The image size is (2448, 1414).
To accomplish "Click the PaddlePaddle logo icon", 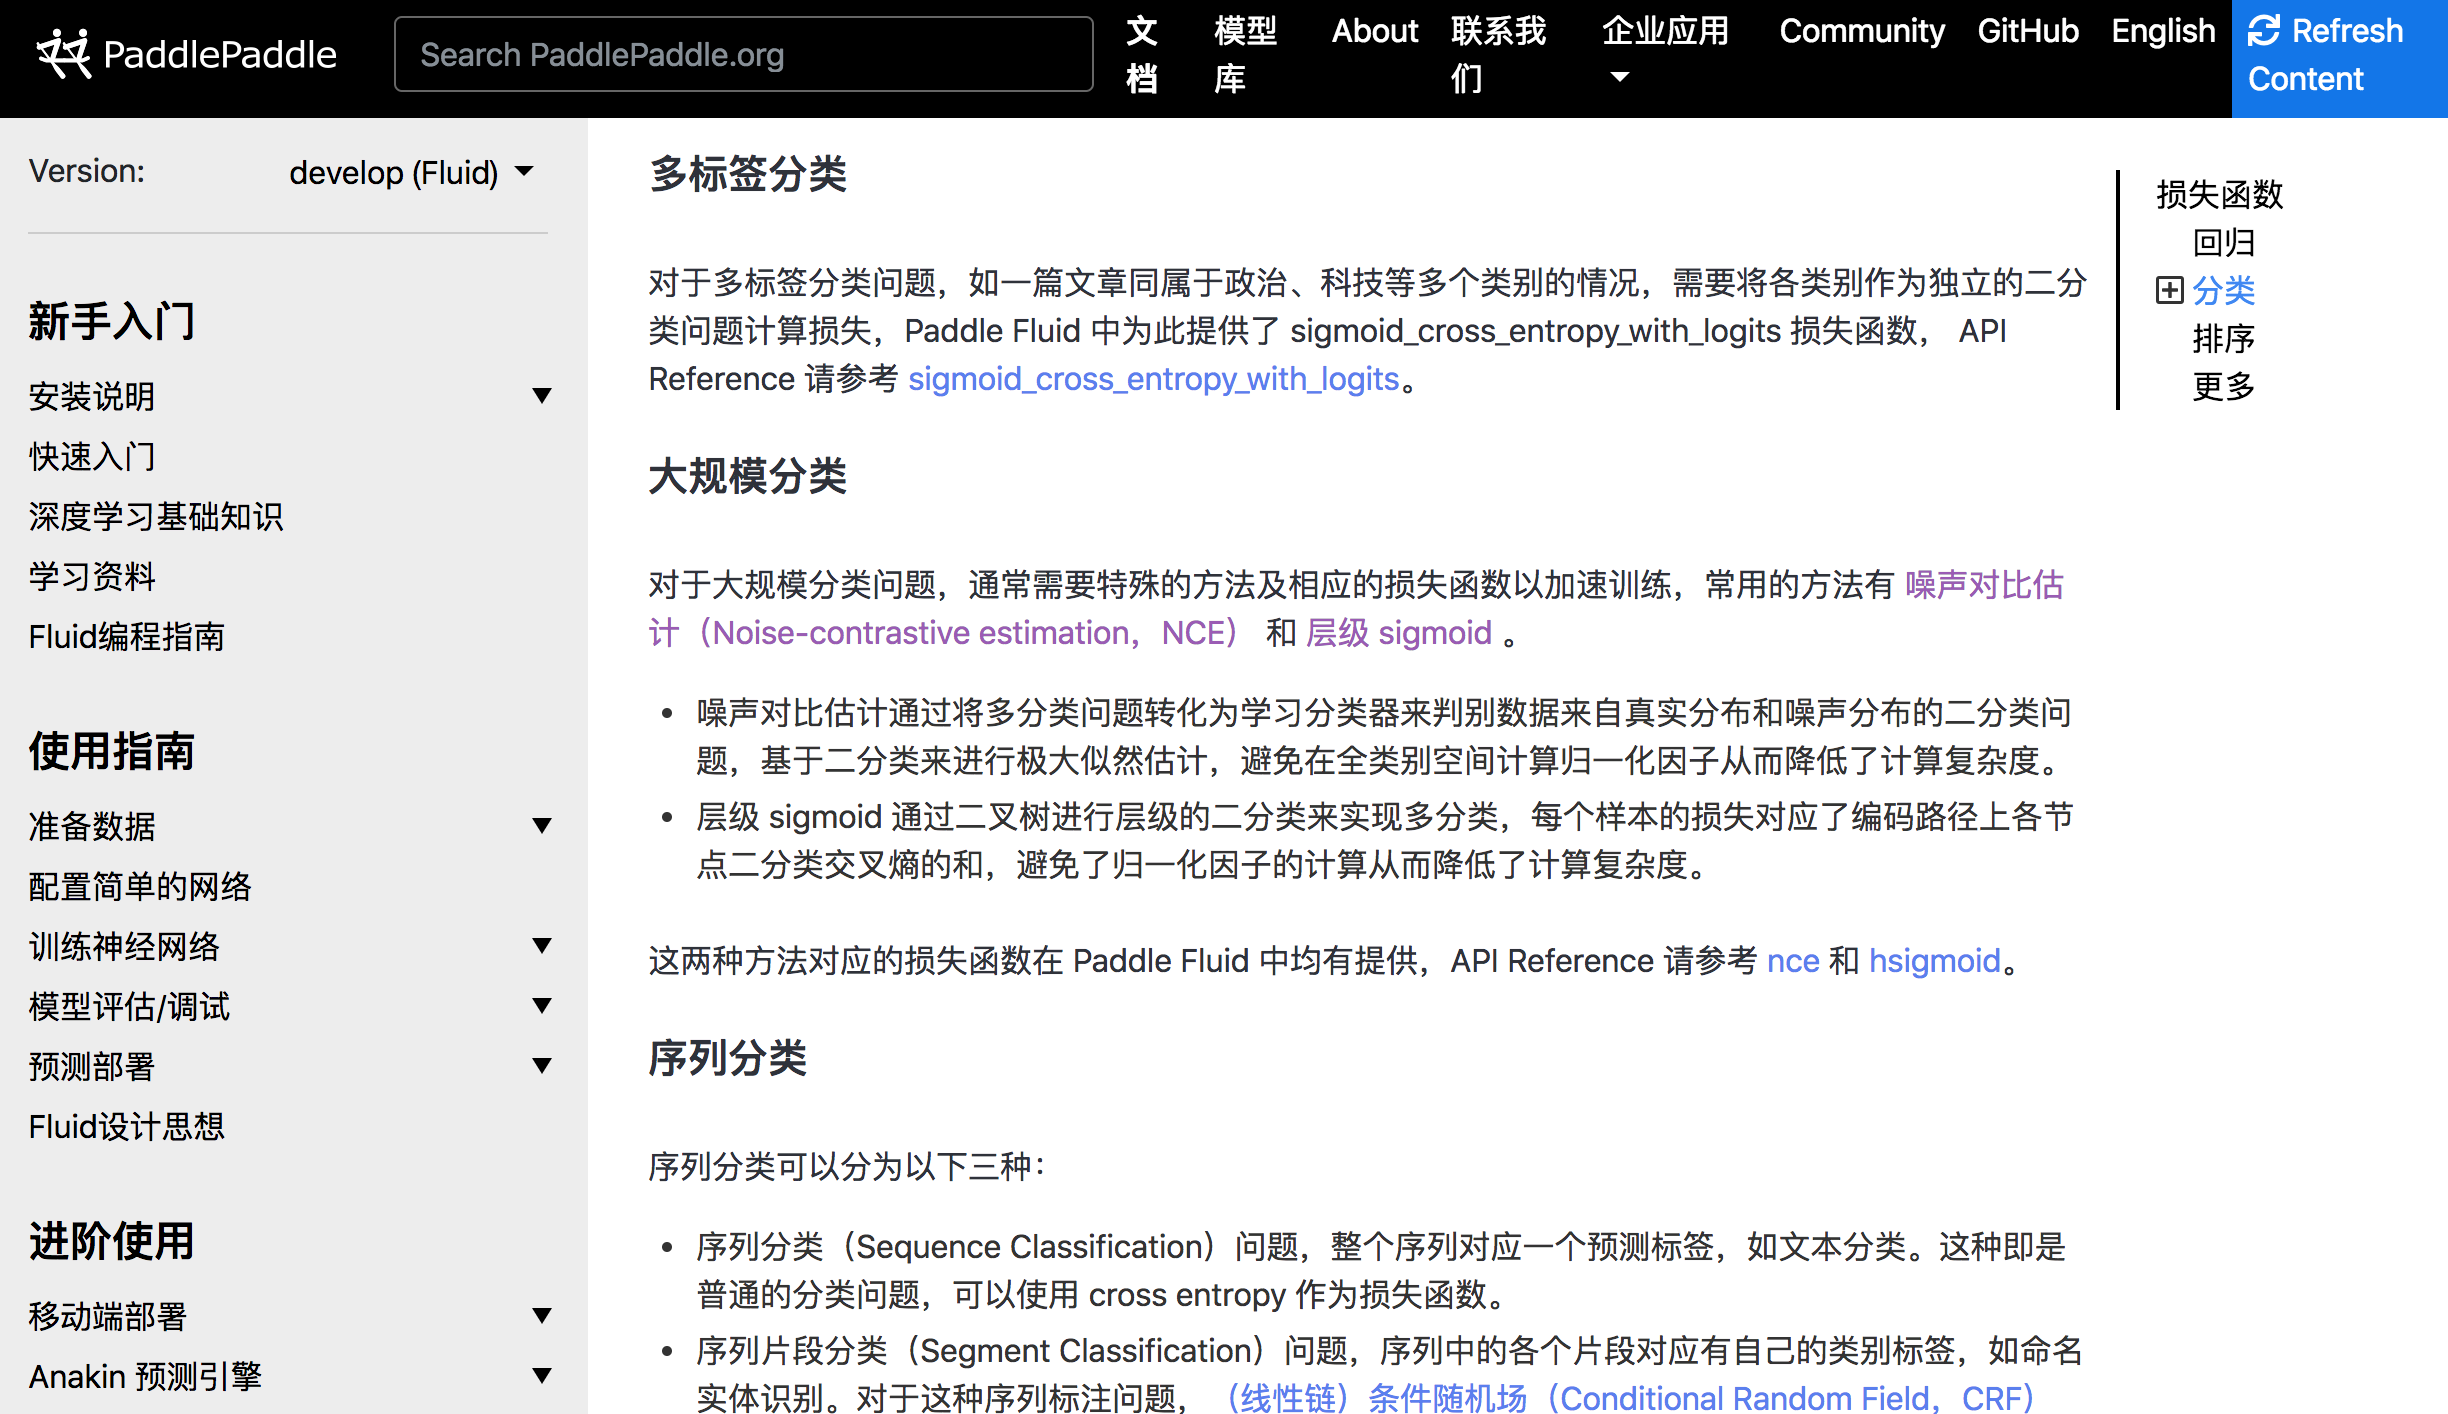I will (x=64, y=54).
